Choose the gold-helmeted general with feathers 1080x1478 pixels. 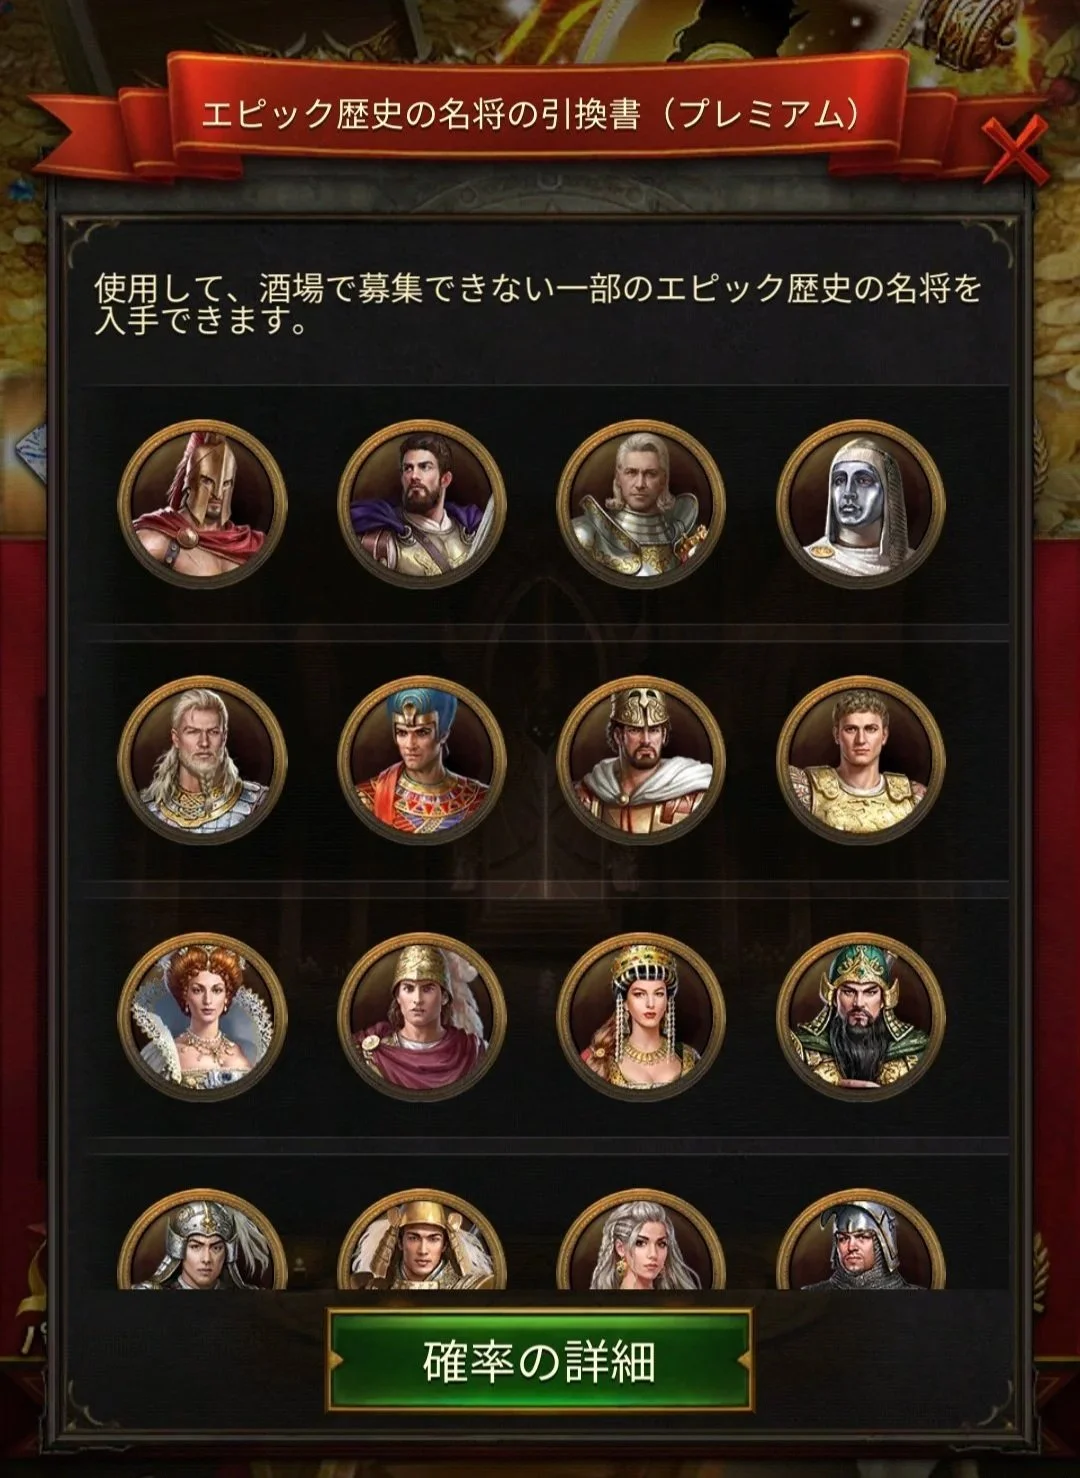click(x=422, y=1240)
